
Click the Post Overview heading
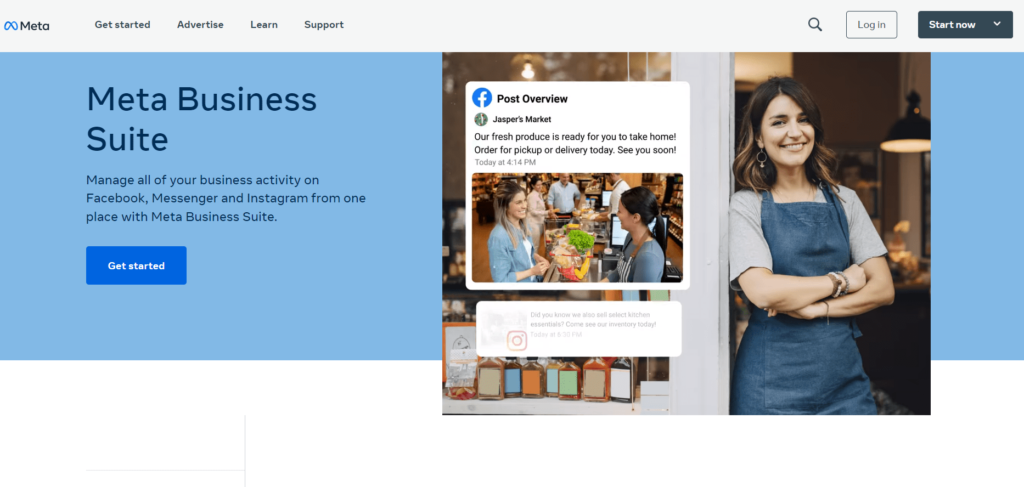tap(532, 99)
